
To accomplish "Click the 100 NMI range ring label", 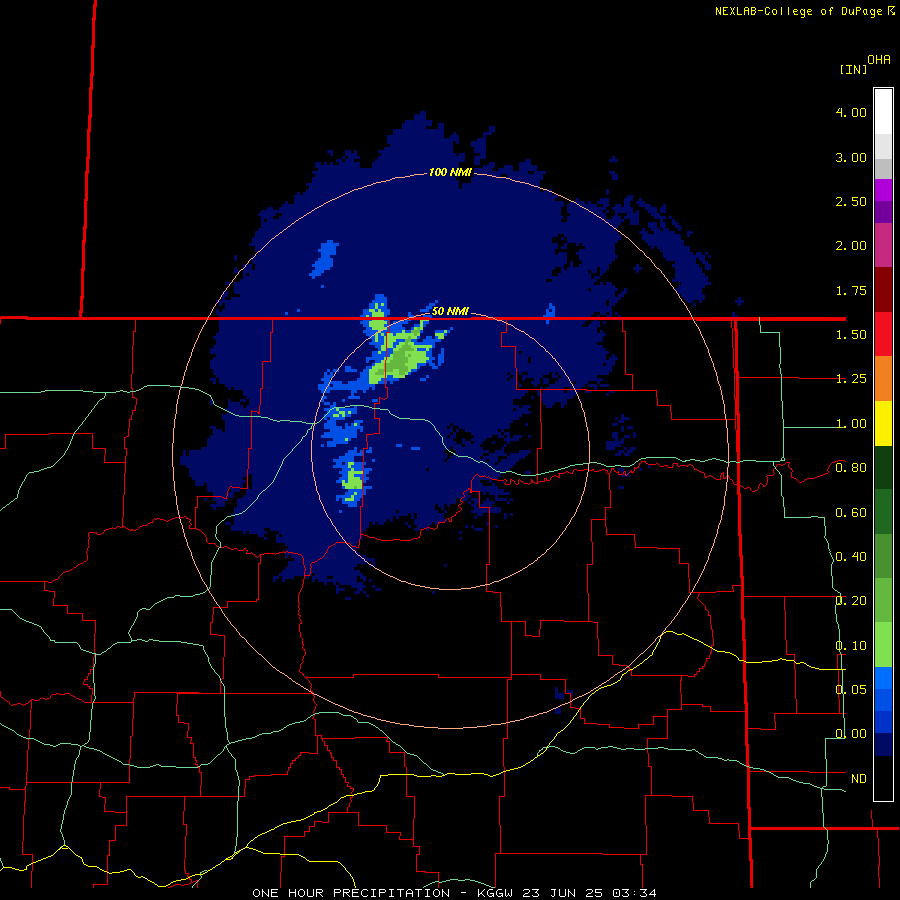I will pyautogui.click(x=450, y=172).
